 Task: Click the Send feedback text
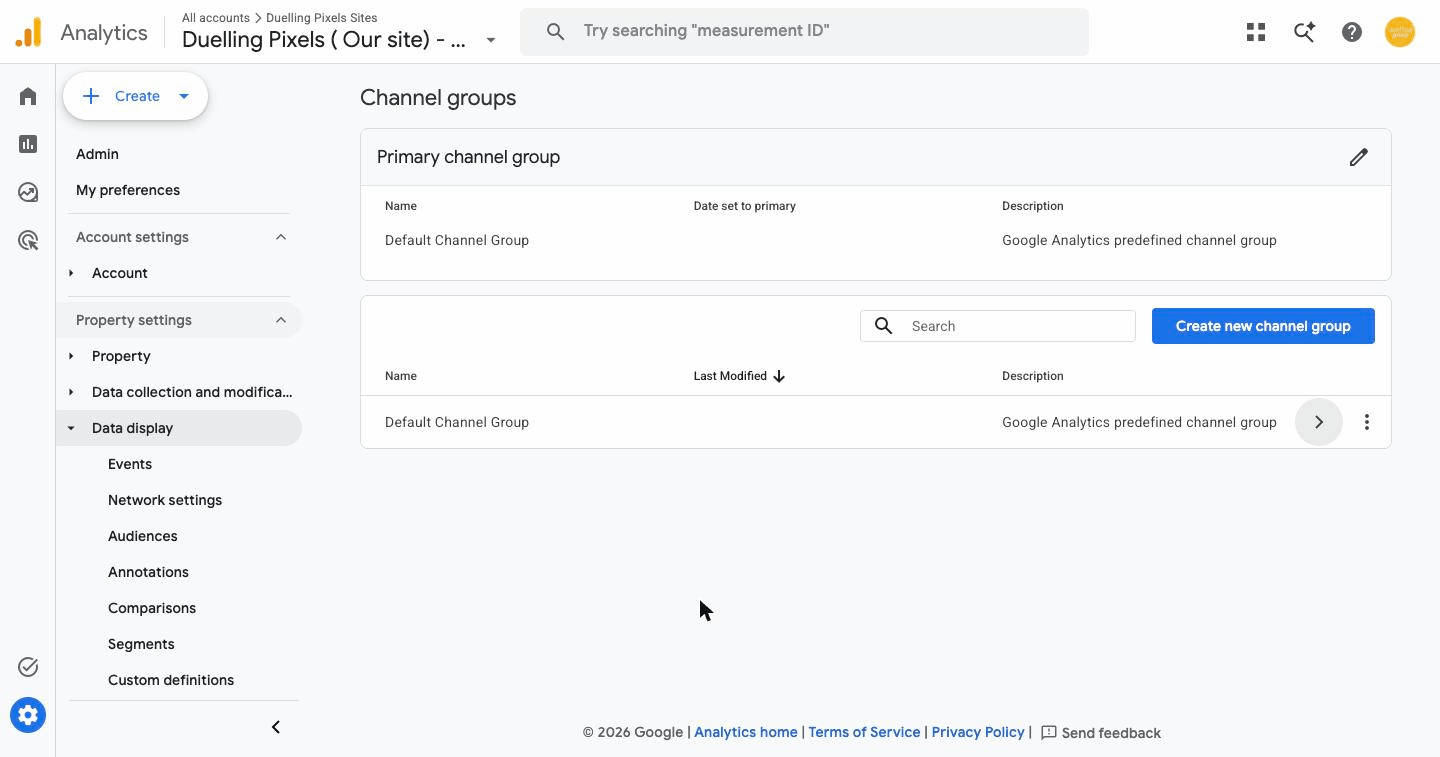point(1111,733)
